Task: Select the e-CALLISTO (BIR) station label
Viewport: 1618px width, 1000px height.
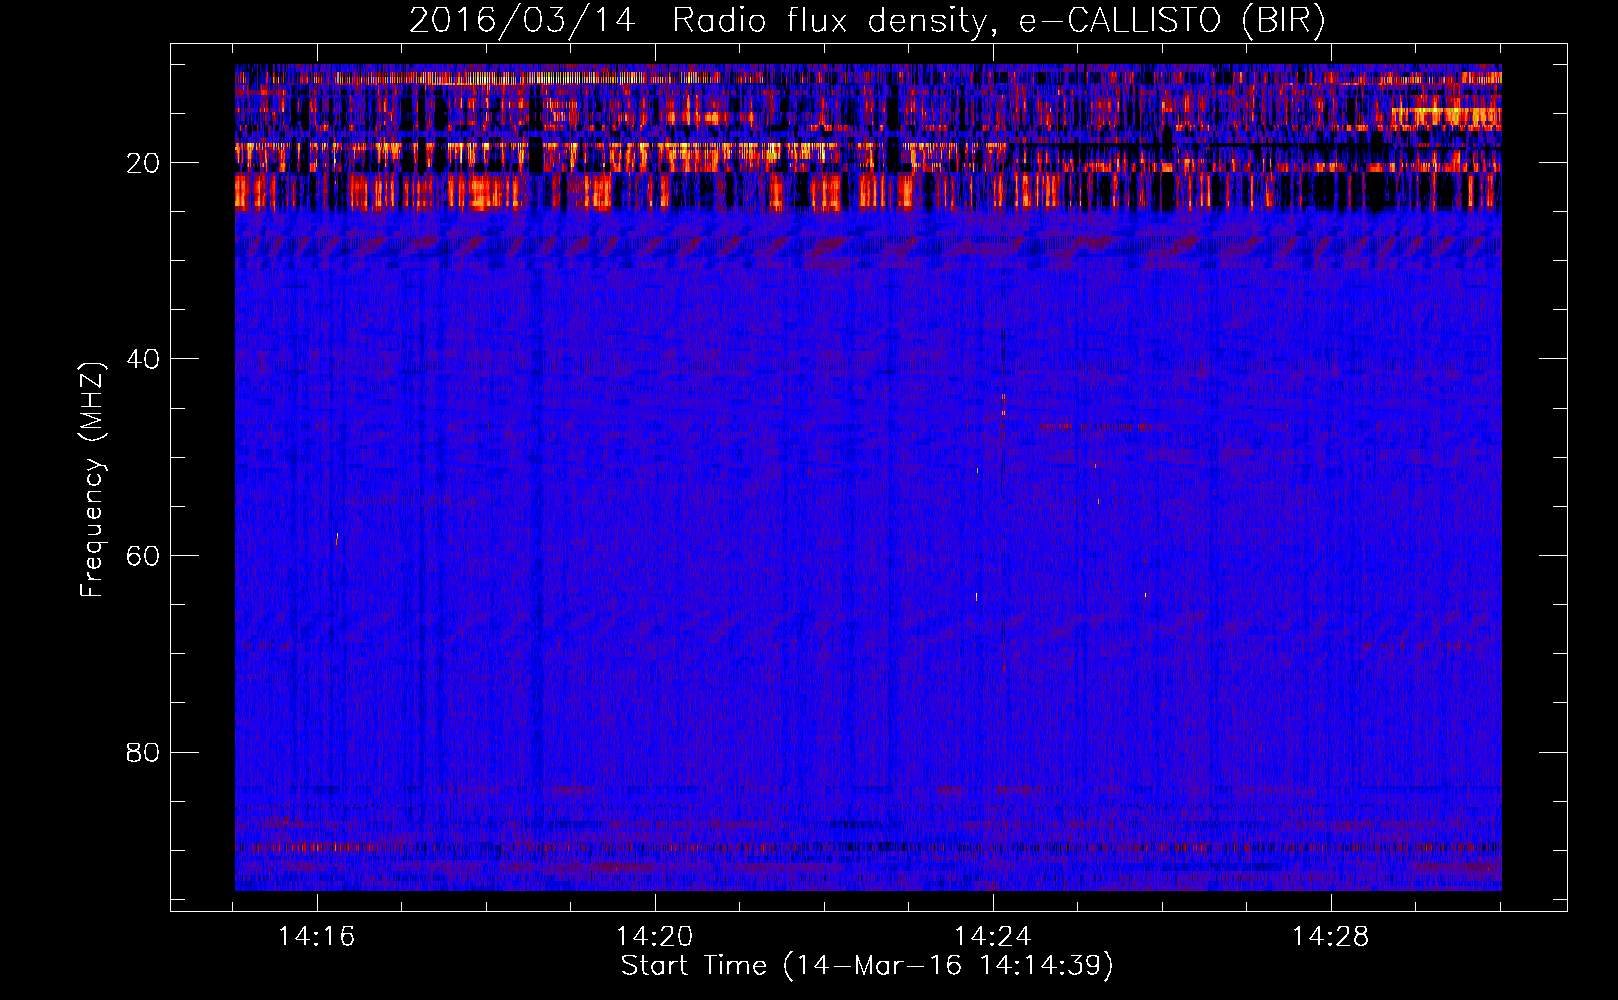Action: (x=1171, y=20)
